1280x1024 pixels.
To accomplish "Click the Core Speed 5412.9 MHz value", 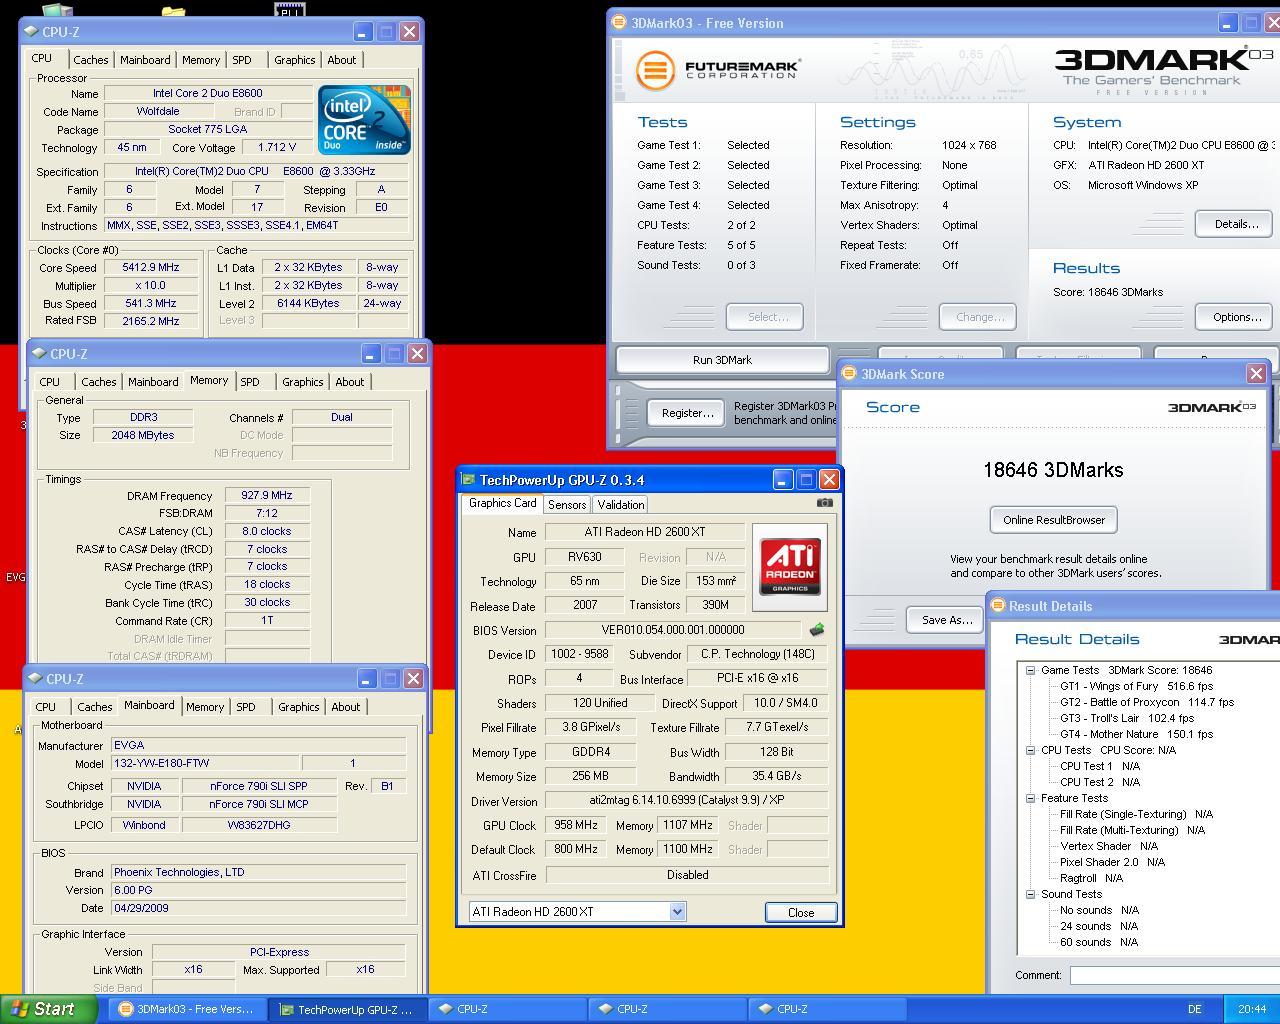I will (x=151, y=268).
